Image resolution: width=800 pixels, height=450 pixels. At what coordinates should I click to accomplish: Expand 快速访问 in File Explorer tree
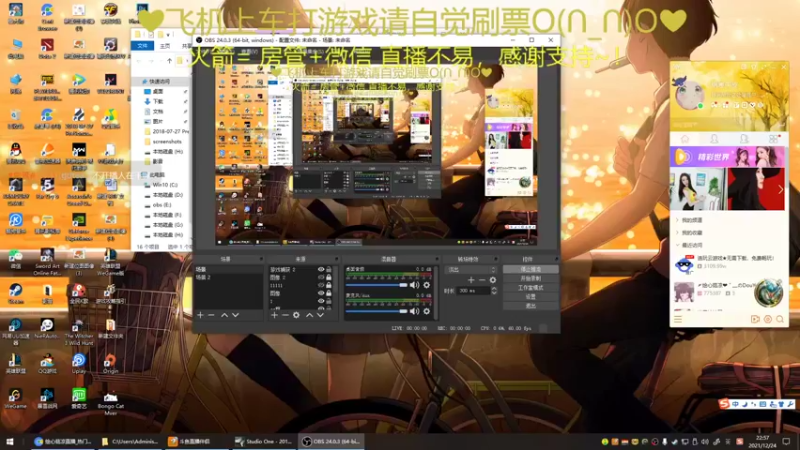[x=157, y=82]
